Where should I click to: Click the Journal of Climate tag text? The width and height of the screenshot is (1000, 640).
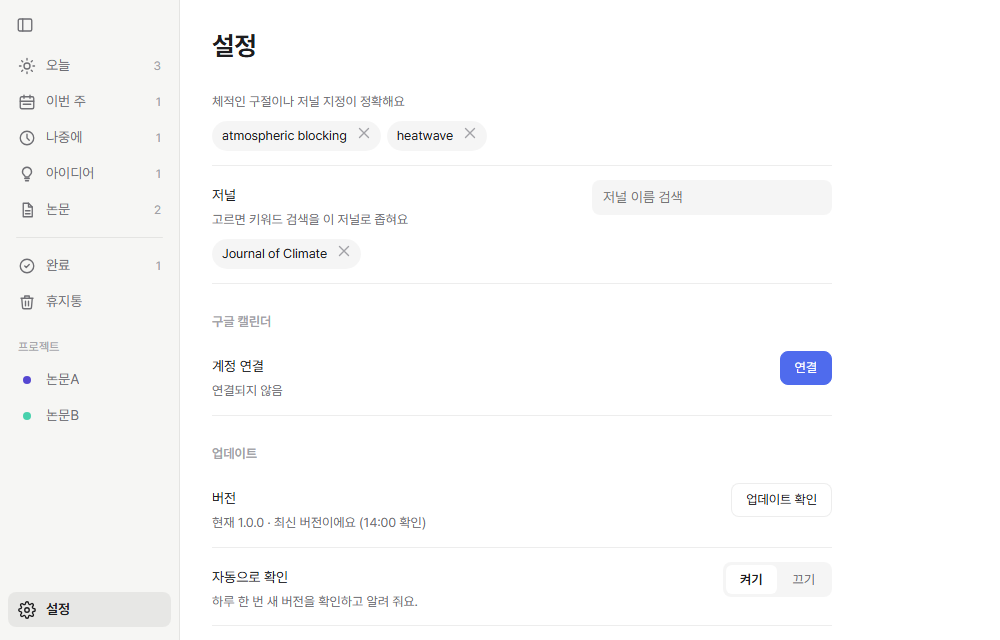(x=274, y=254)
